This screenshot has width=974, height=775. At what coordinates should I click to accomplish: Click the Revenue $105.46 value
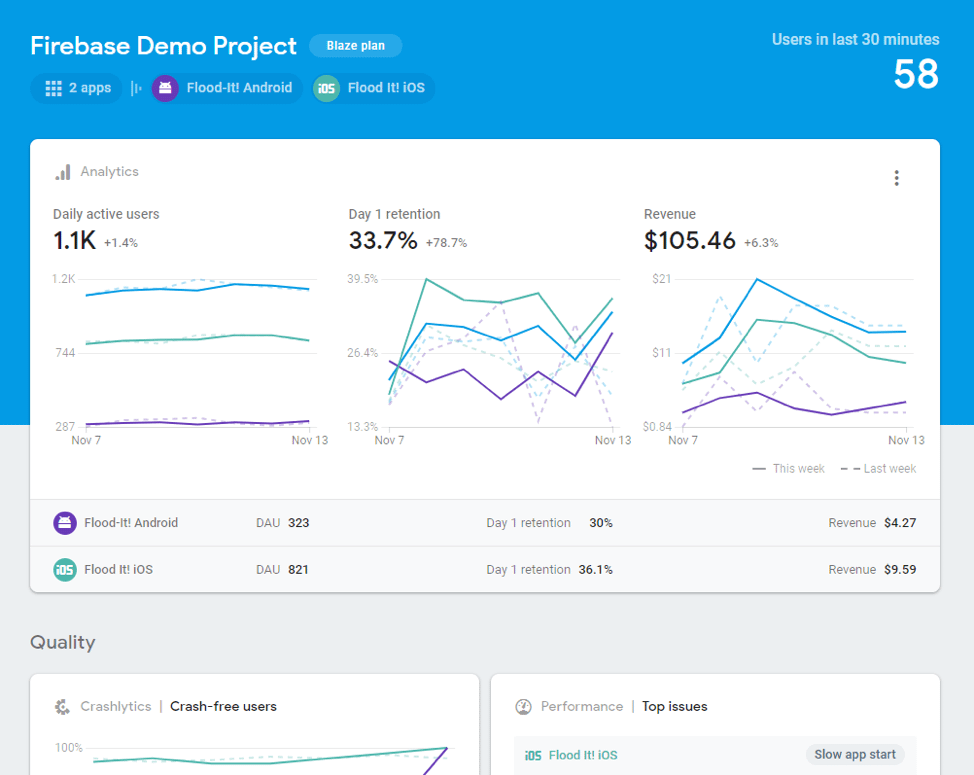point(690,240)
